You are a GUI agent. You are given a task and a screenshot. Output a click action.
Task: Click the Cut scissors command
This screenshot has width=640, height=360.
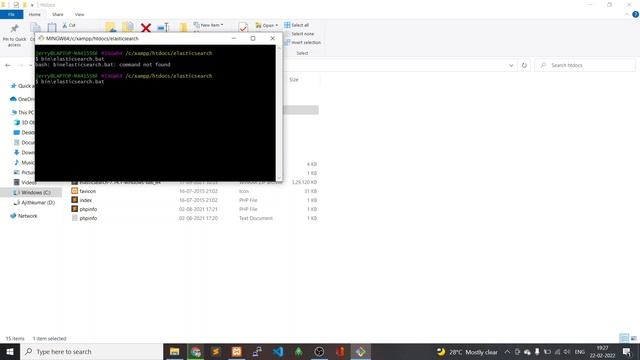coord(69,25)
